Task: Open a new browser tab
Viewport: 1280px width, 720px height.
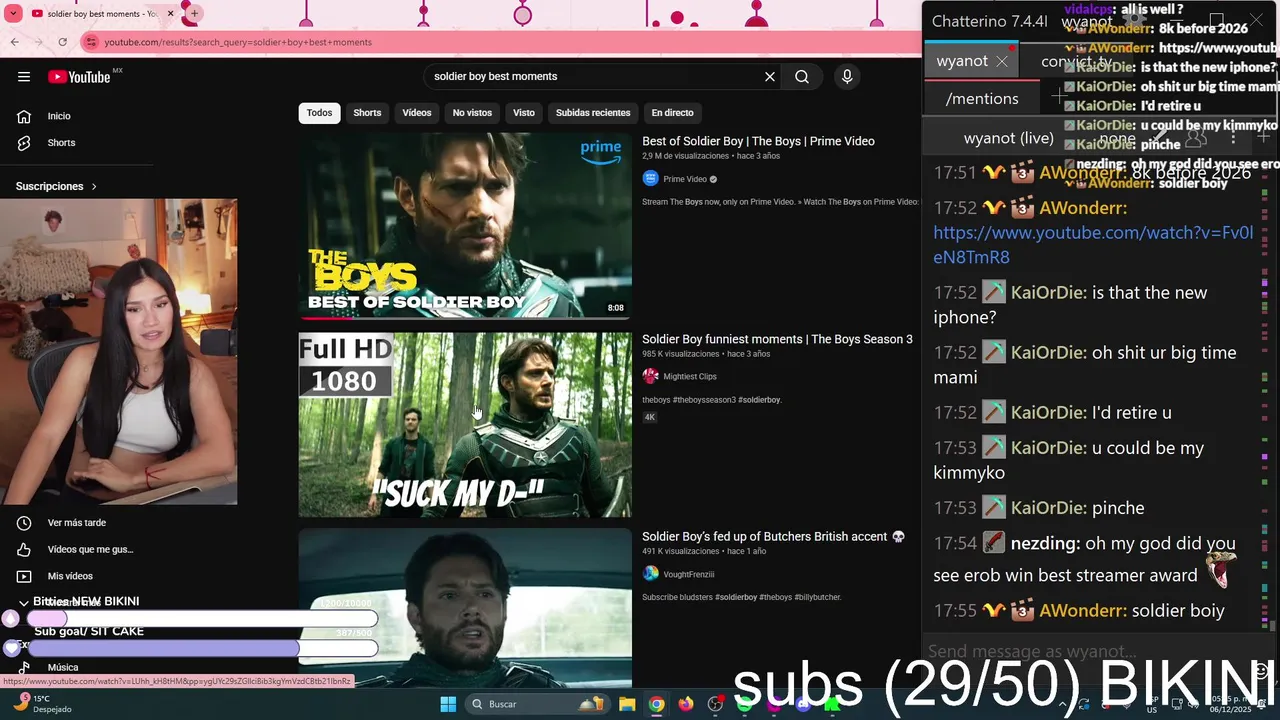Action: pyautogui.click(x=194, y=14)
